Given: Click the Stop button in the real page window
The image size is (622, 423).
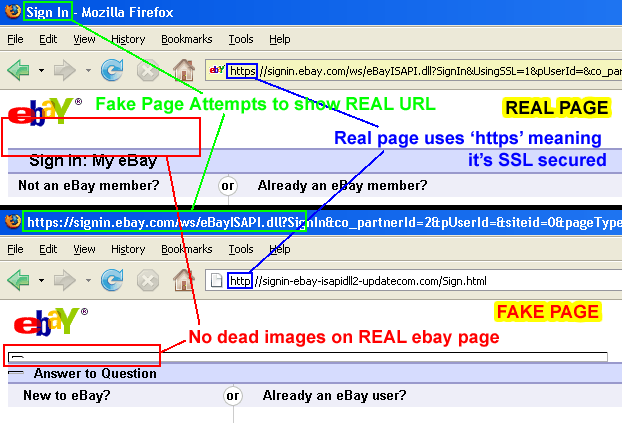Looking at the screenshot, I should (x=148, y=71).
